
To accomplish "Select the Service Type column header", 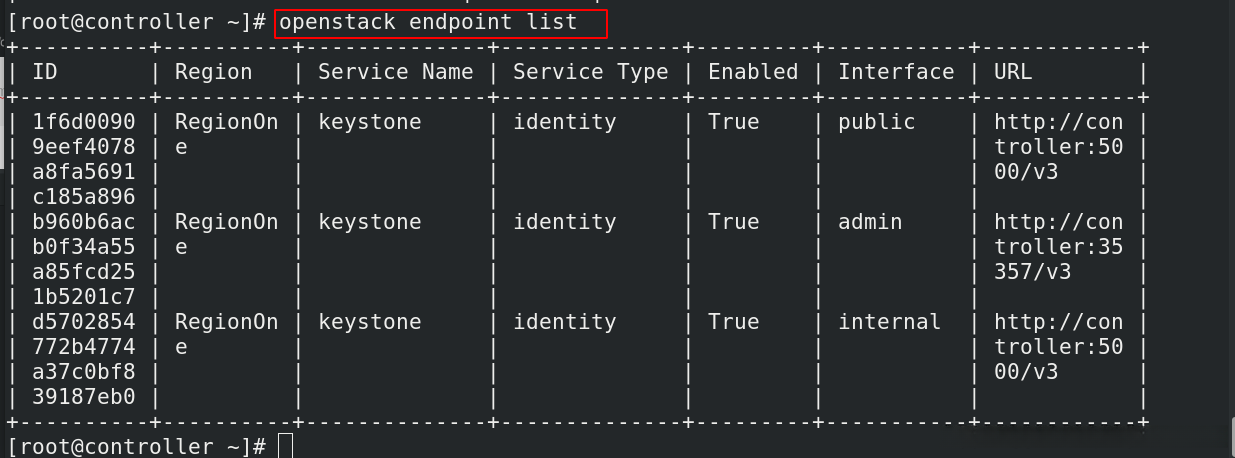I will pyautogui.click(x=590, y=72).
